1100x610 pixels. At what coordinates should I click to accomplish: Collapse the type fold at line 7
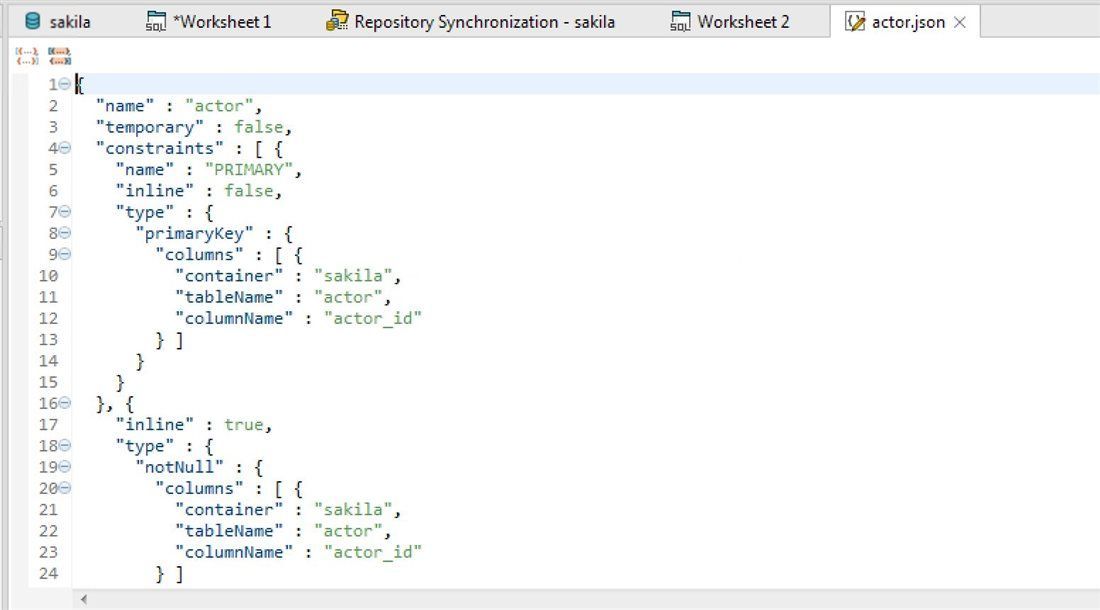tap(65, 212)
